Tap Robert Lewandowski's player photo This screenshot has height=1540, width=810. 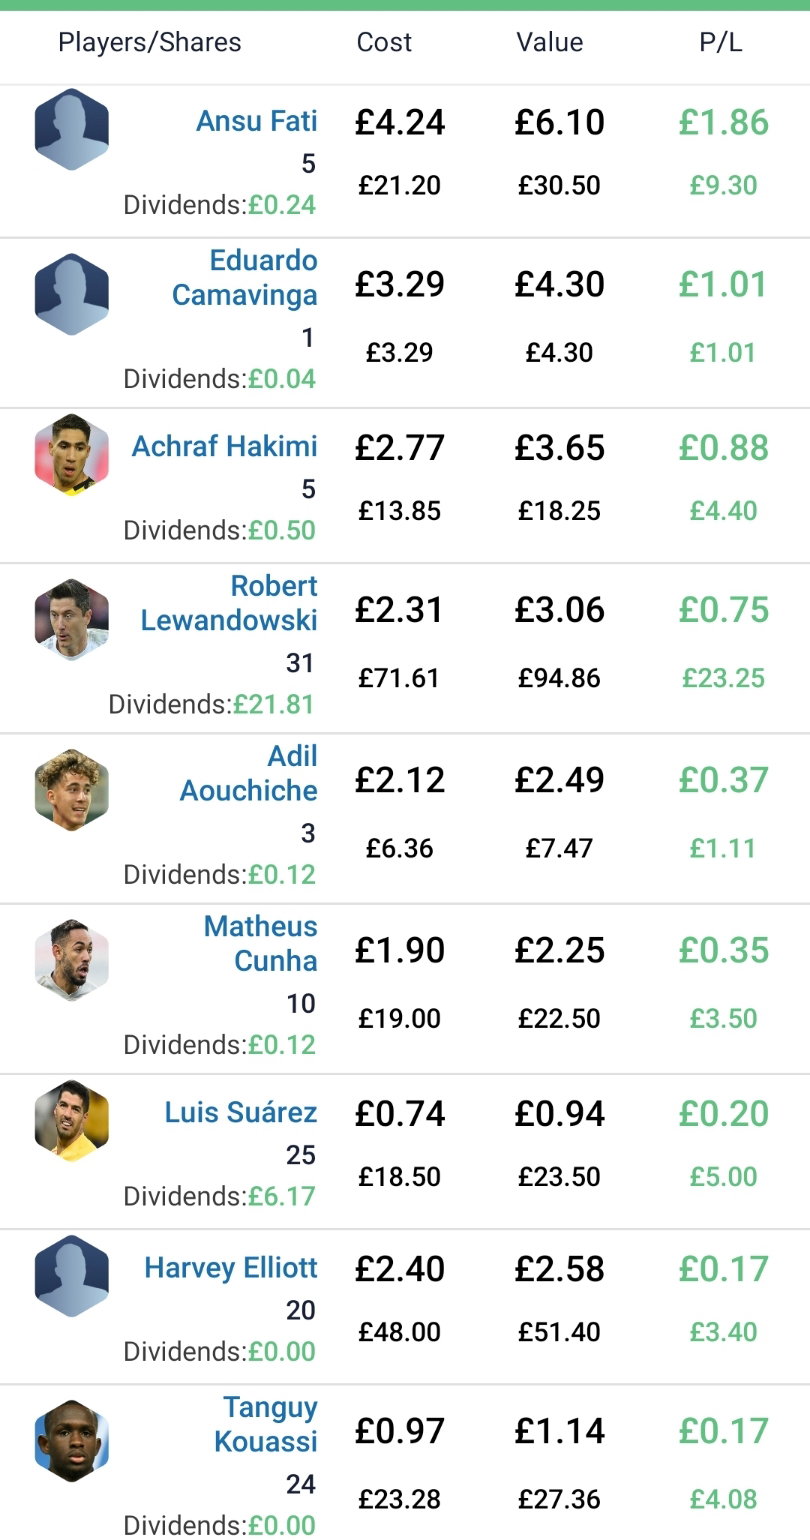pyautogui.click(x=71, y=619)
